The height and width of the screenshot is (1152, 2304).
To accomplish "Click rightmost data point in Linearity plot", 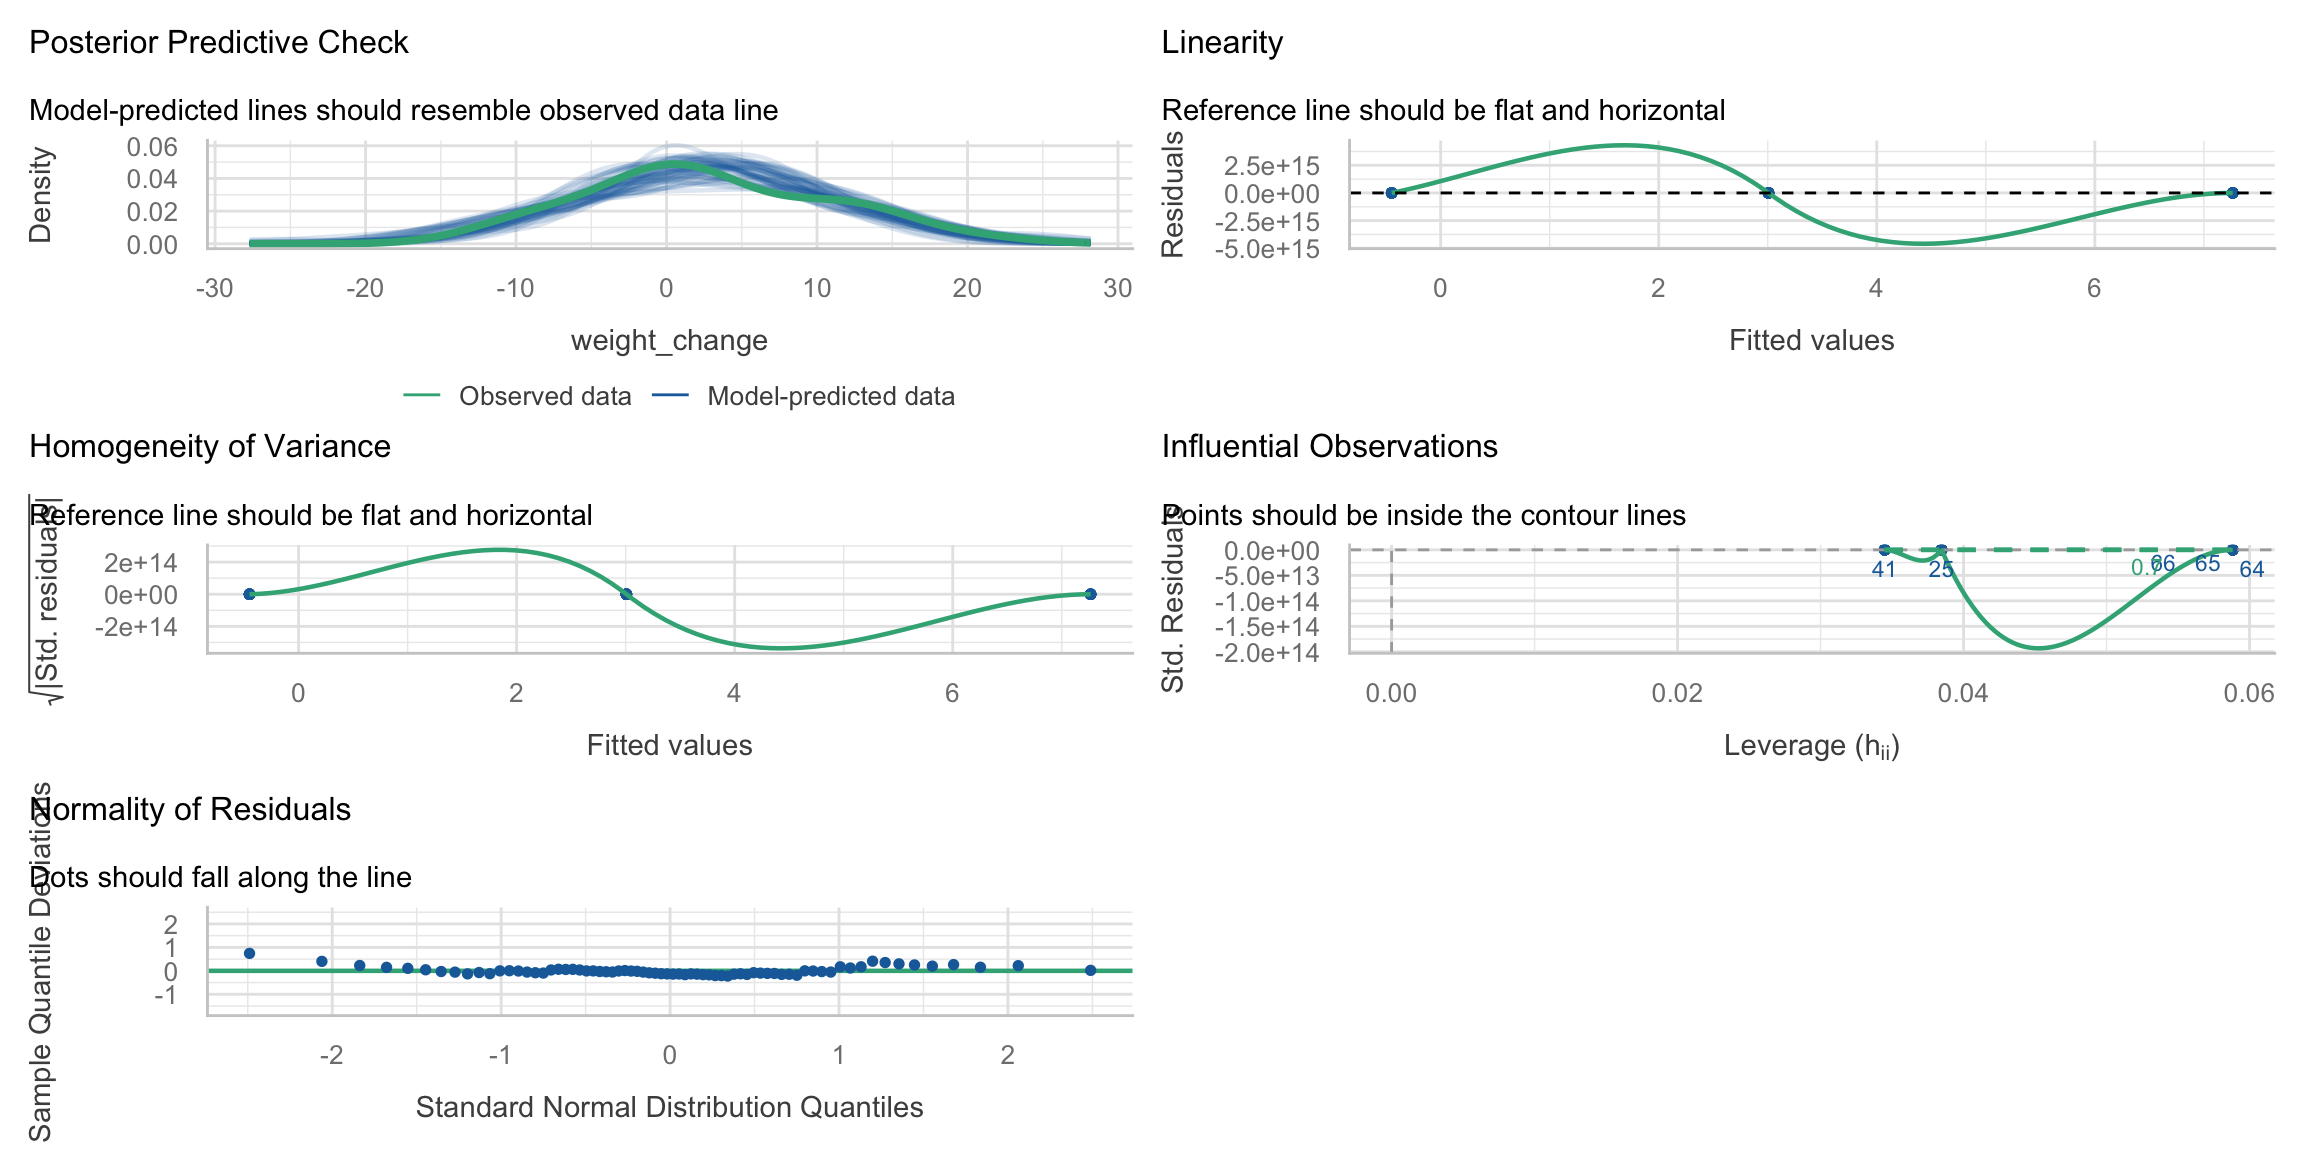I will click(x=2232, y=193).
